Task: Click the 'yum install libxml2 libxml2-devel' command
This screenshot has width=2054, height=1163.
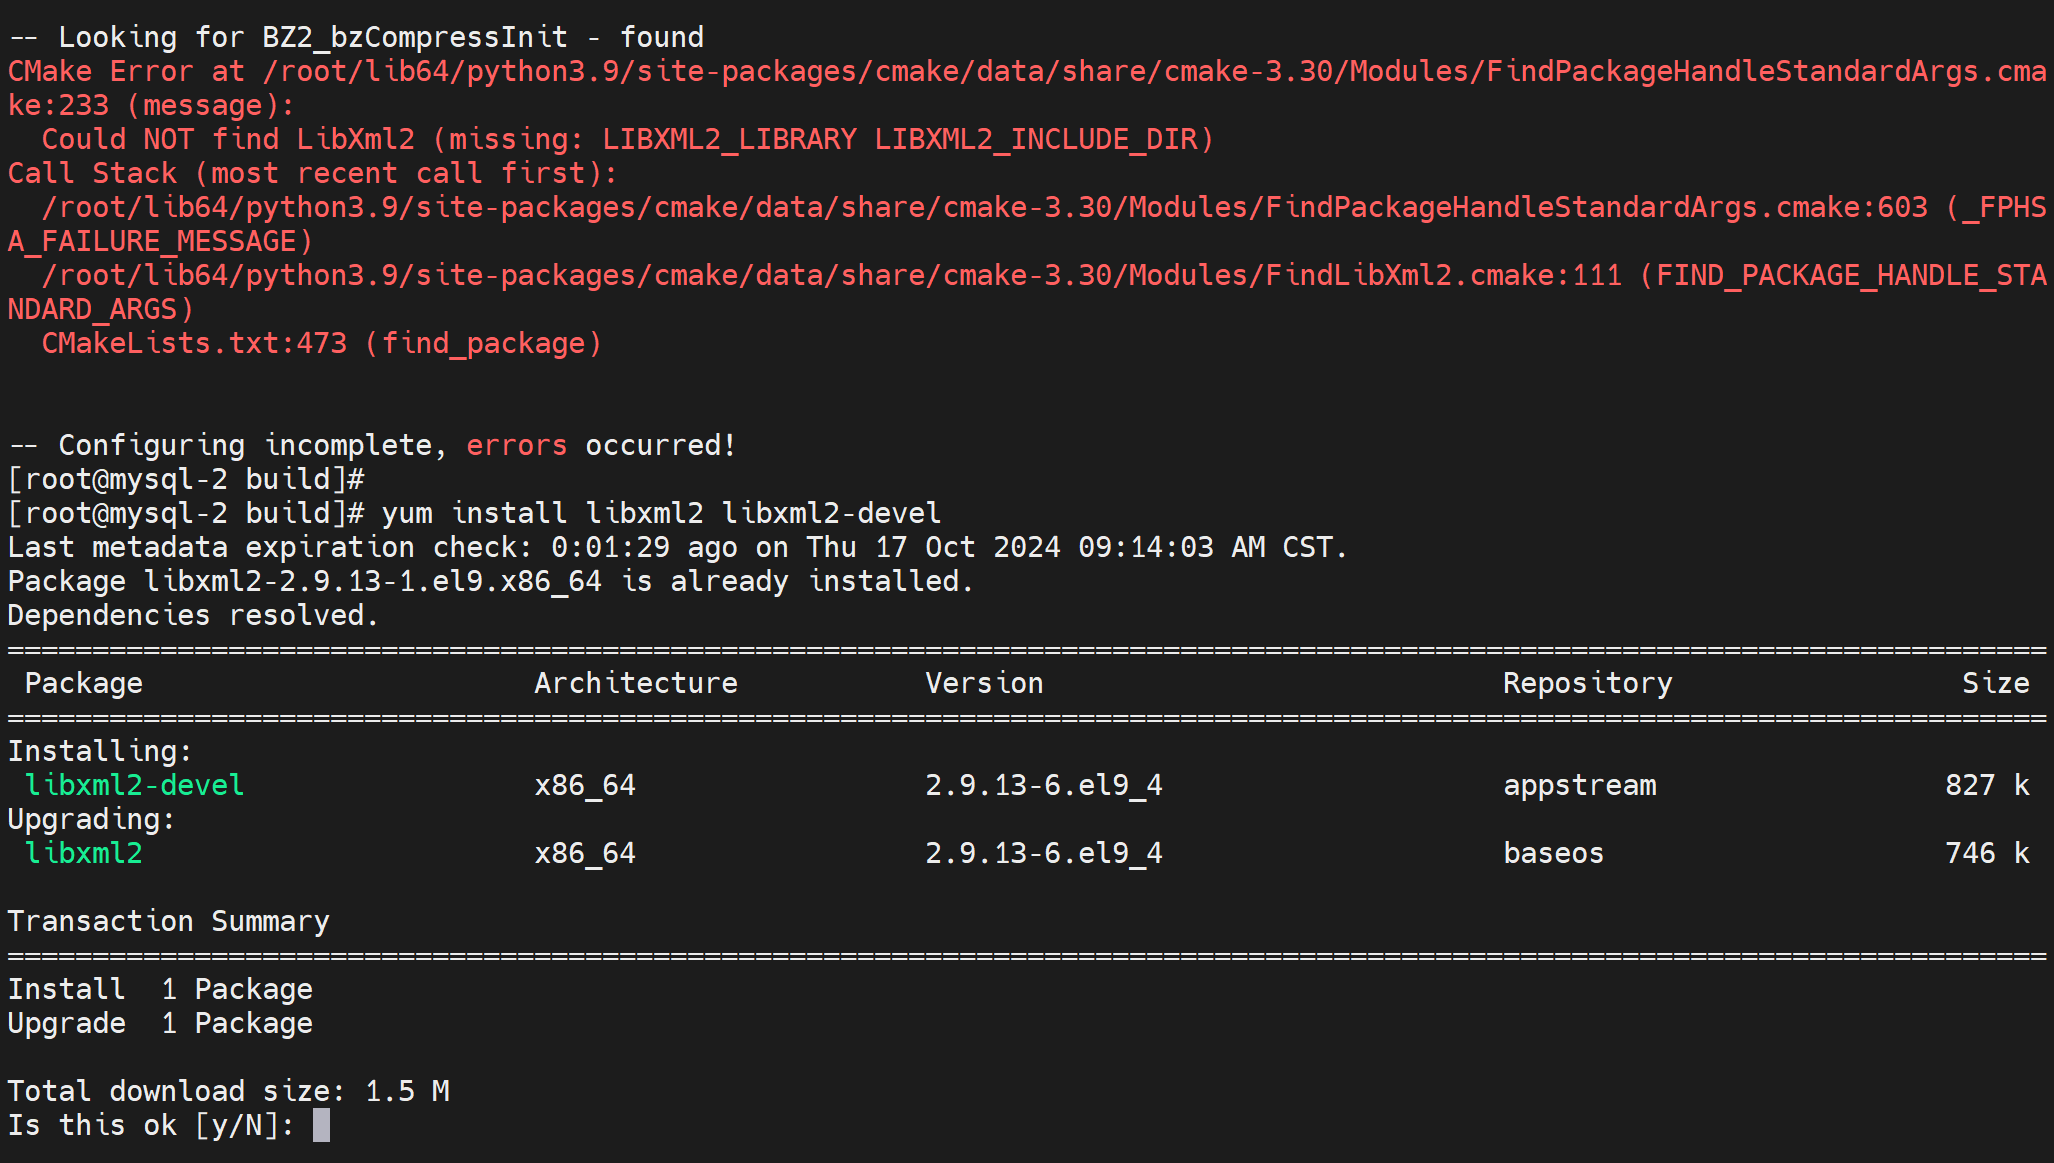Action: pos(661,513)
